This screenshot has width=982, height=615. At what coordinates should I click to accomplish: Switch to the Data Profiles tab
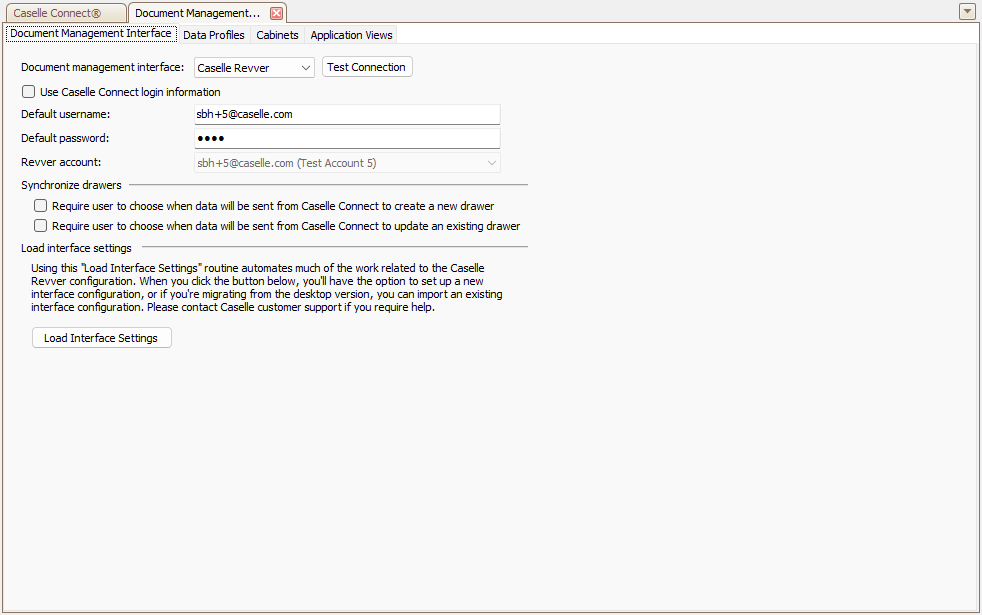pos(214,35)
